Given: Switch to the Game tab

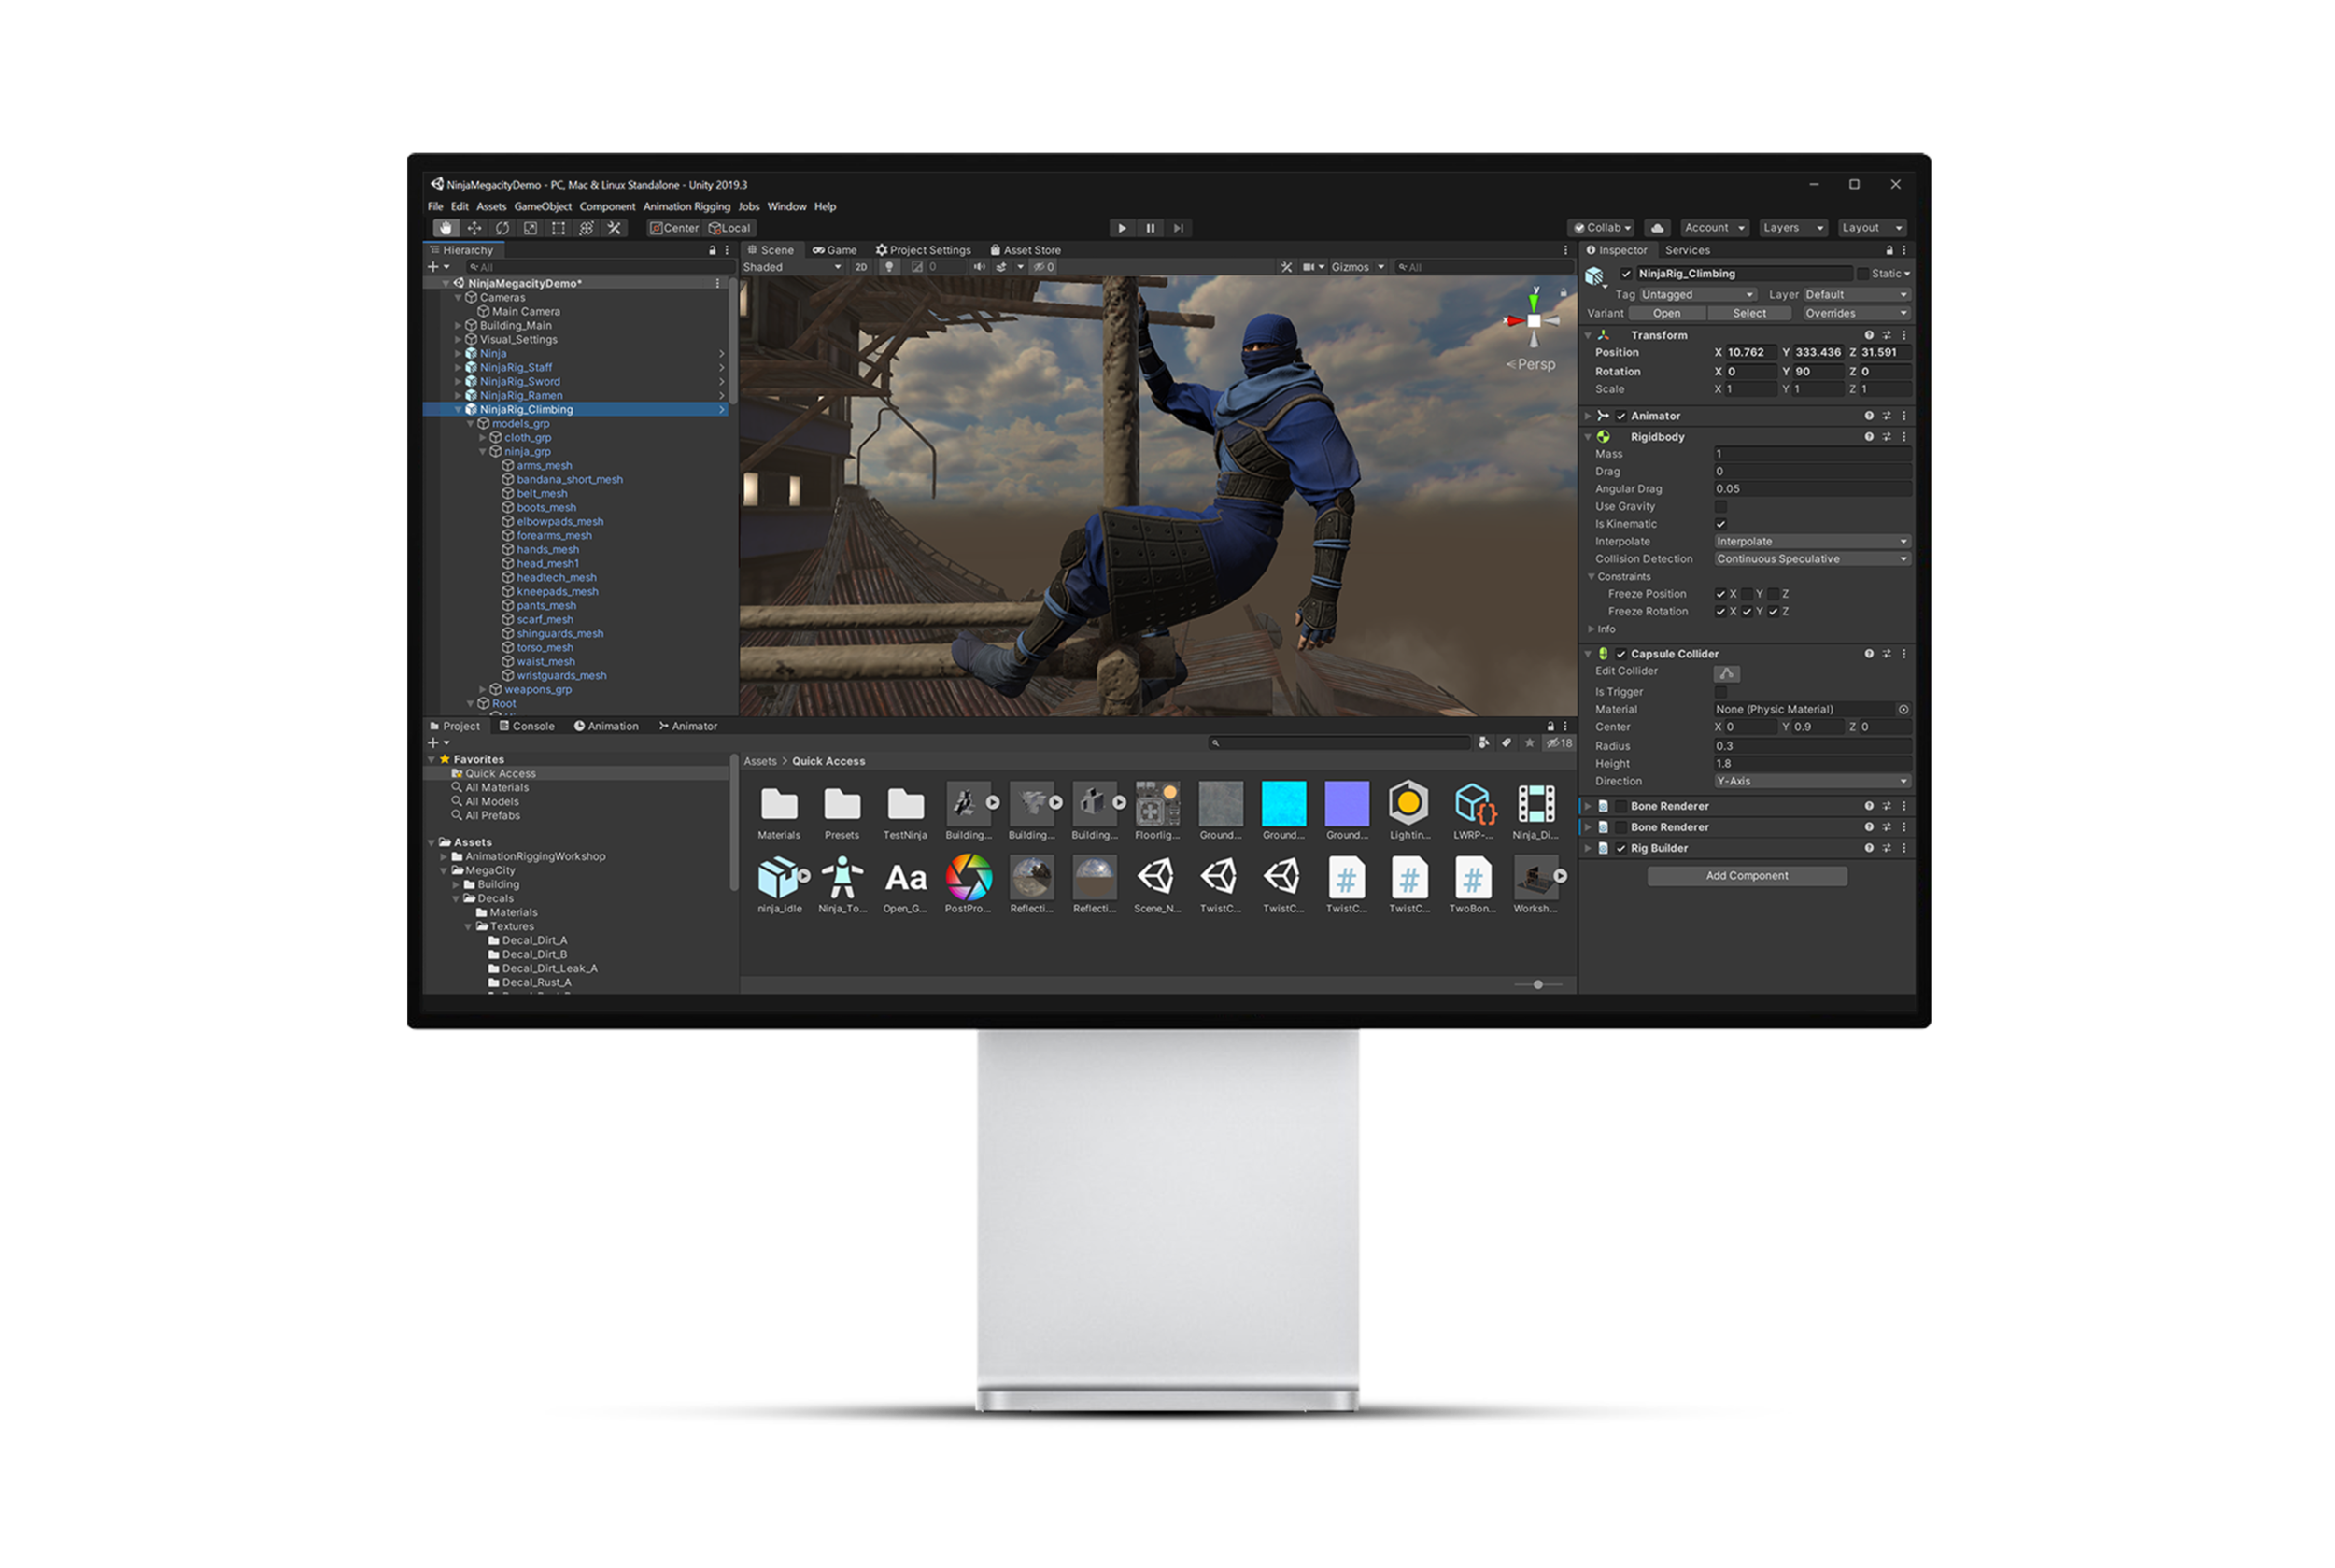Looking at the screenshot, I should coord(838,250).
